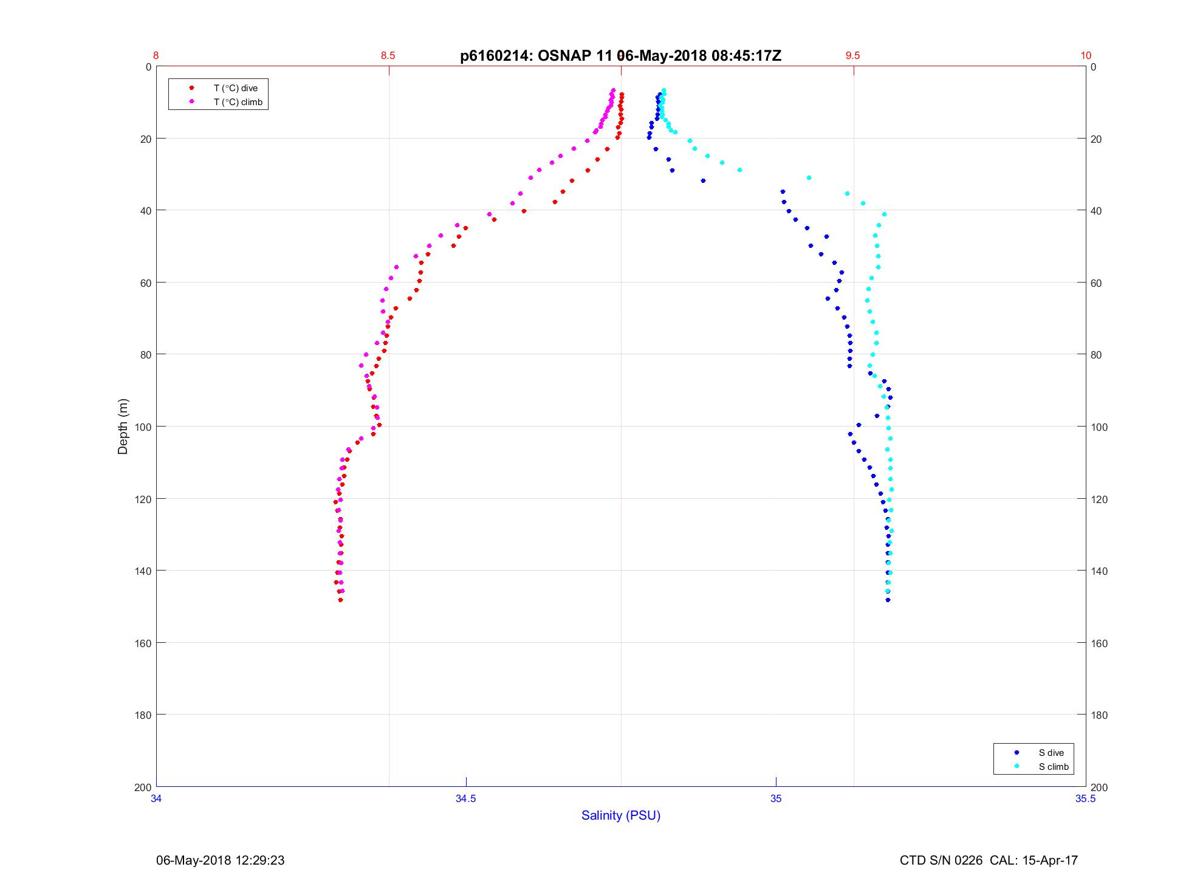Click the left depth tick label 100
Image resolution: width=1200 pixels, height=885 pixels.
coord(143,427)
